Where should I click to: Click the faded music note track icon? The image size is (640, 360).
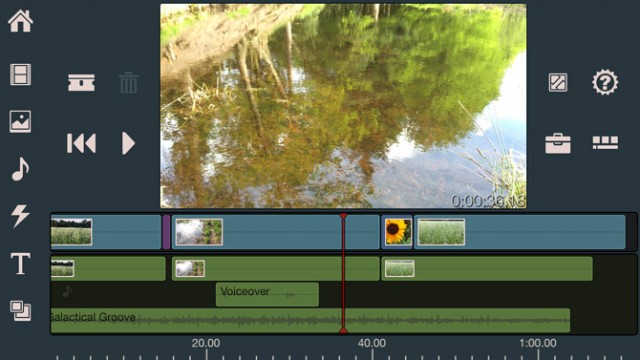point(67,291)
